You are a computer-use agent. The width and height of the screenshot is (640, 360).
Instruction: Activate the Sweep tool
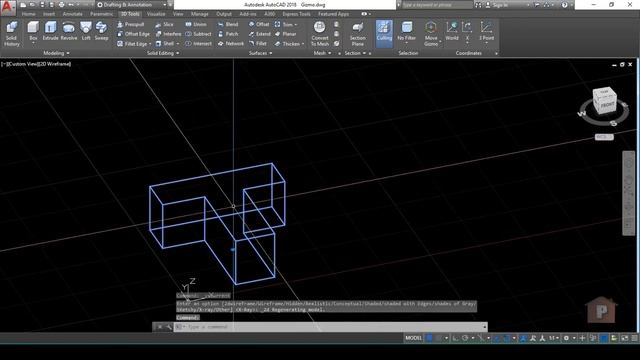pyautogui.click(x=101, y=31)
